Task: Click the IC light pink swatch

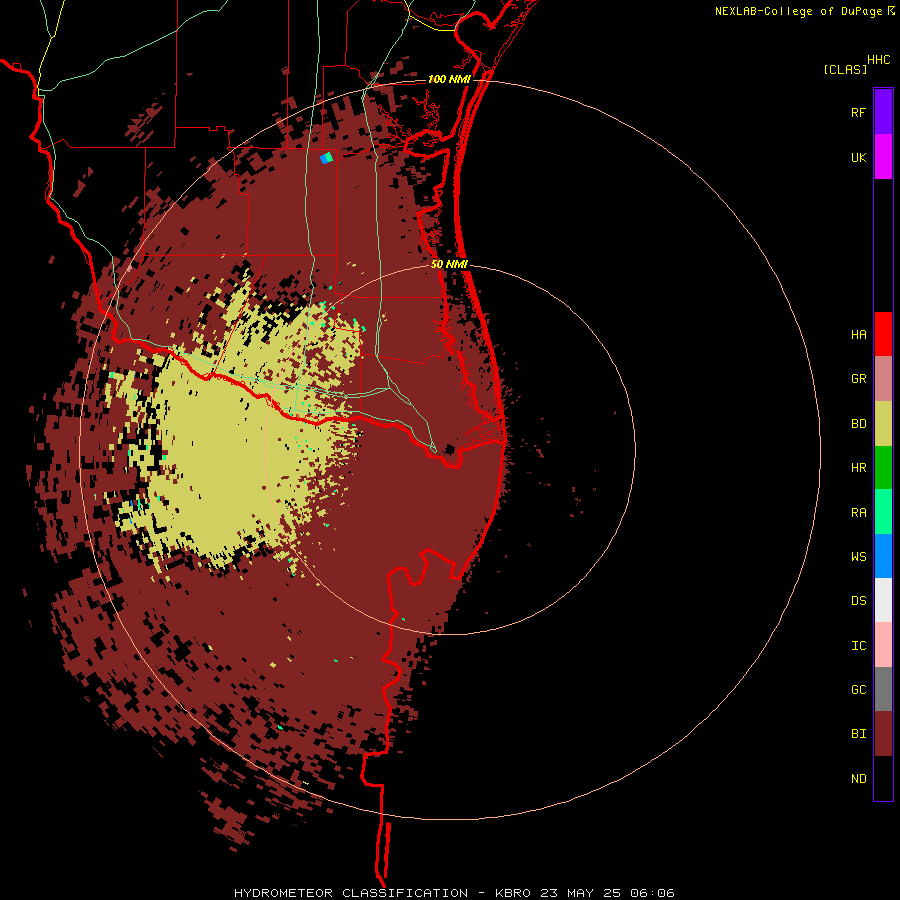Action: click(x=883, y=645)
